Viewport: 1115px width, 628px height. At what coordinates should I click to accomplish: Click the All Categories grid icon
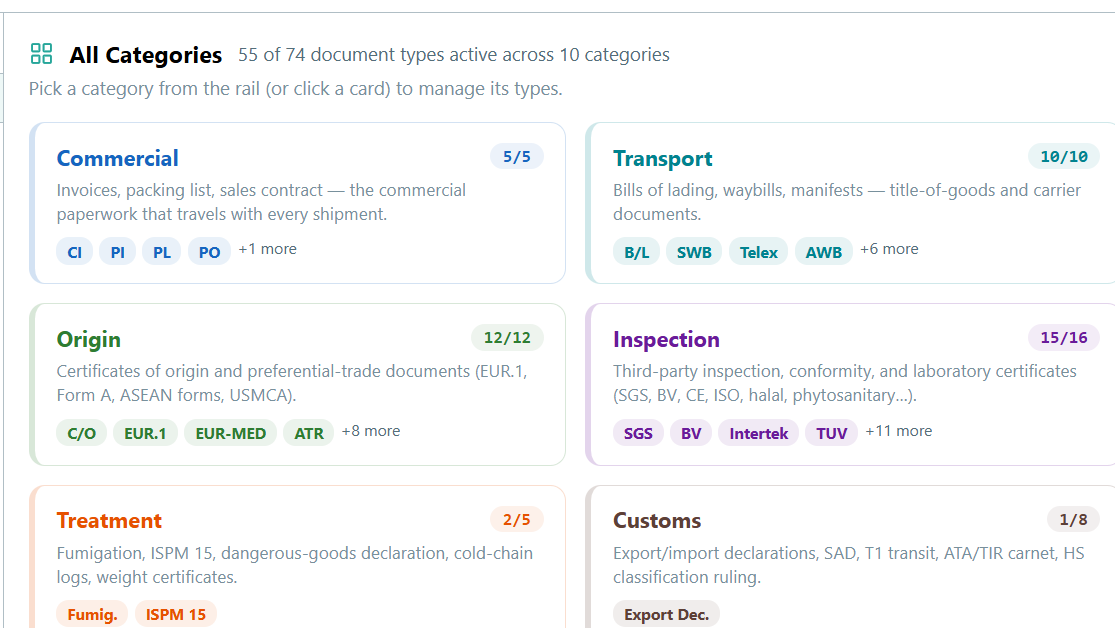(x=41, y=54)
